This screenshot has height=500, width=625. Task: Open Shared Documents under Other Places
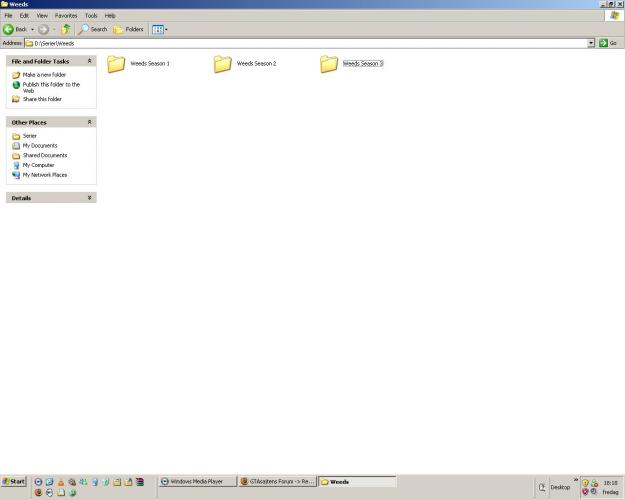pos(45,156)
